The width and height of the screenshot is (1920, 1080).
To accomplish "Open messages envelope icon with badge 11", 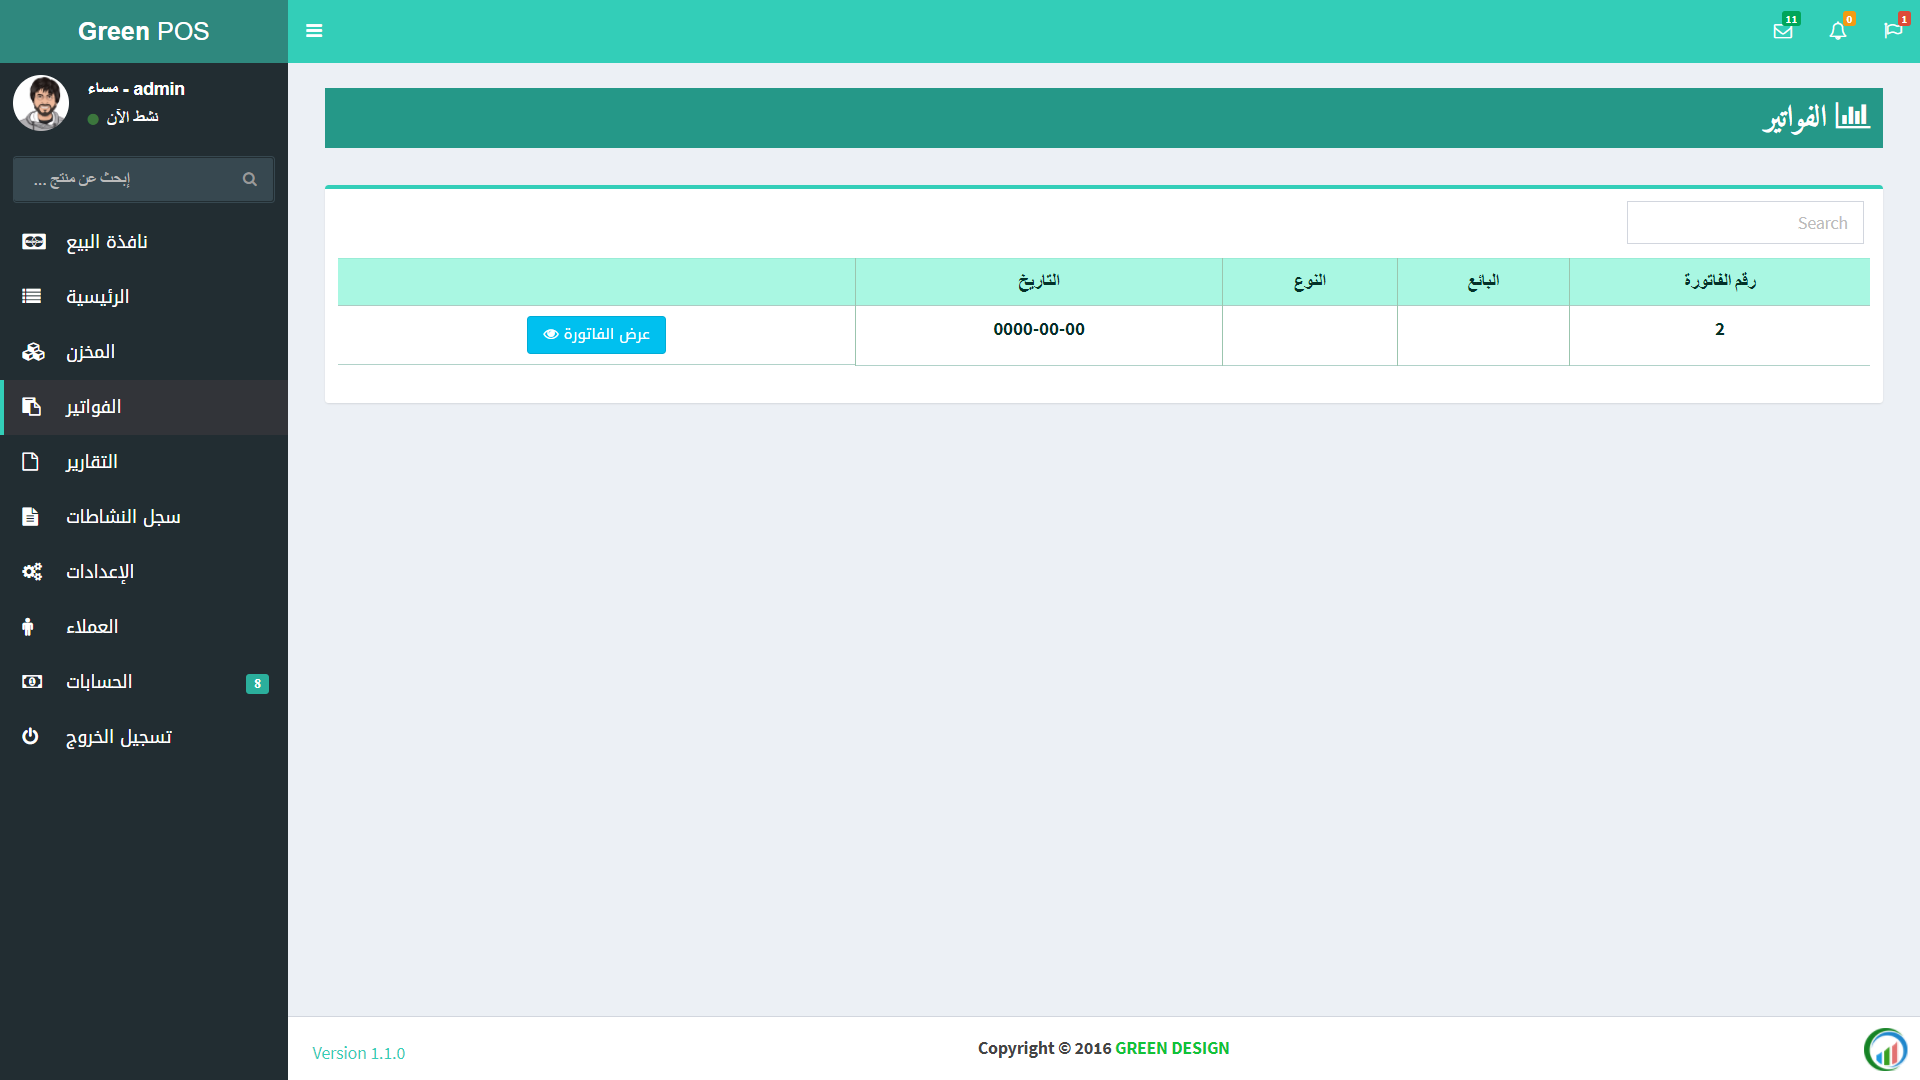I will (x=1783, y=31).
